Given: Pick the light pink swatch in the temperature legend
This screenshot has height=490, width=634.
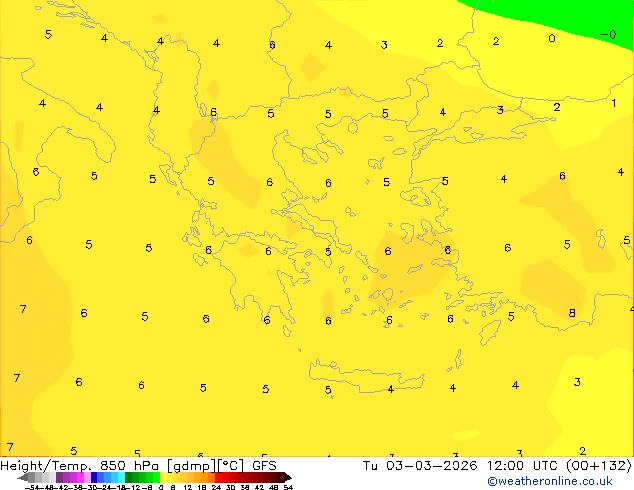Looking at the screenshot, I should click(87, 477).
